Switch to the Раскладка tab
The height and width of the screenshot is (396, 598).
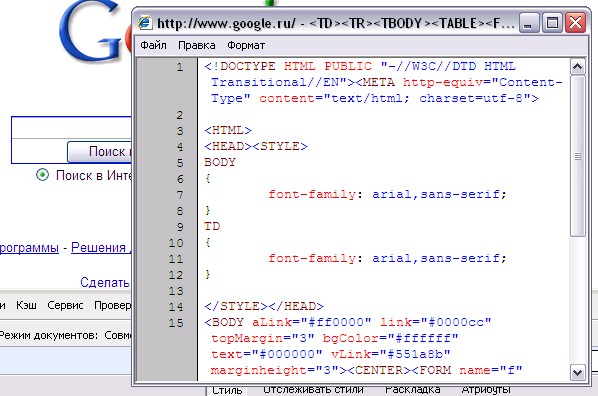pos(413,390)
